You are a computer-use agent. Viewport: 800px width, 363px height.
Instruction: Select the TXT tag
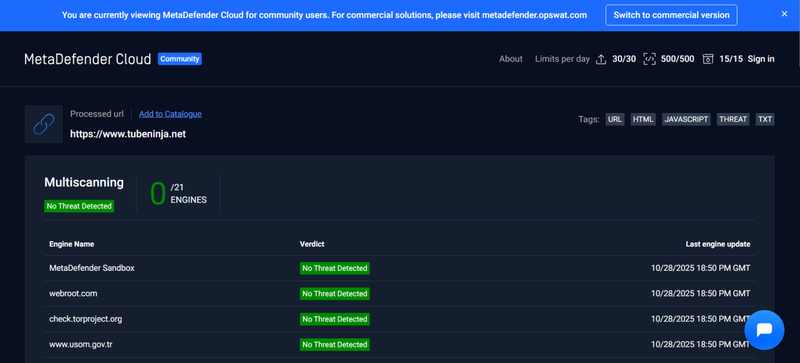pyautogui.click(x=765, y=119)
